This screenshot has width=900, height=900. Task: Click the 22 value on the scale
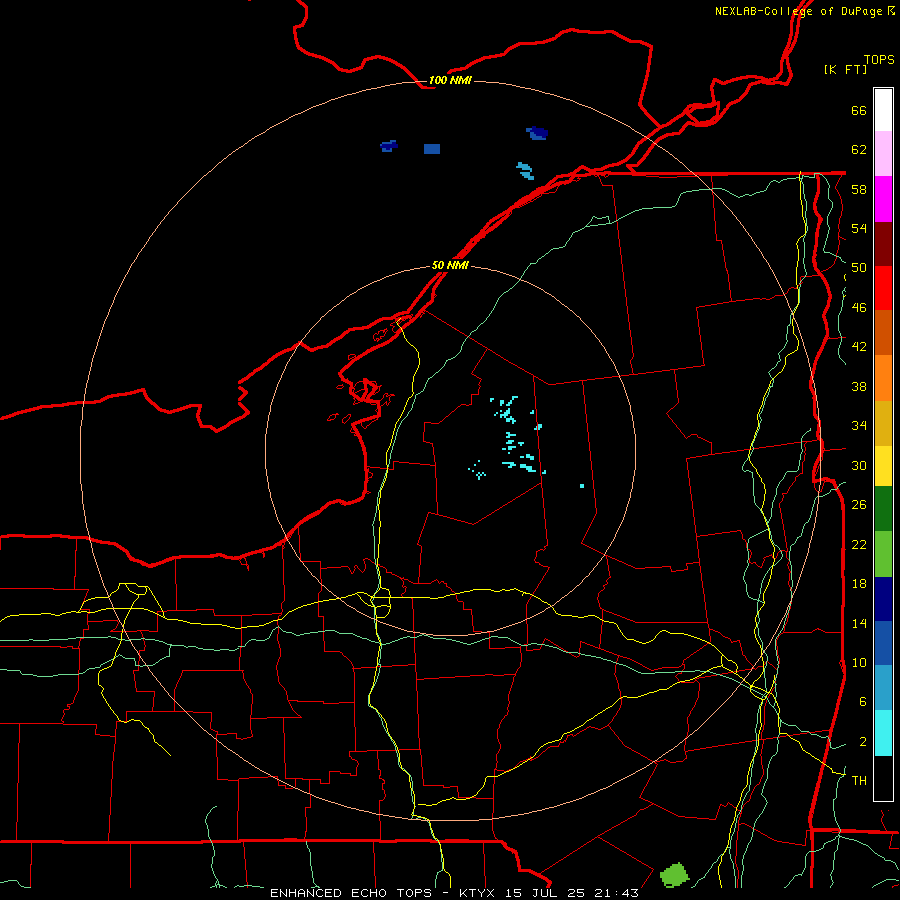pyautogui.click(x=859, y=544)
